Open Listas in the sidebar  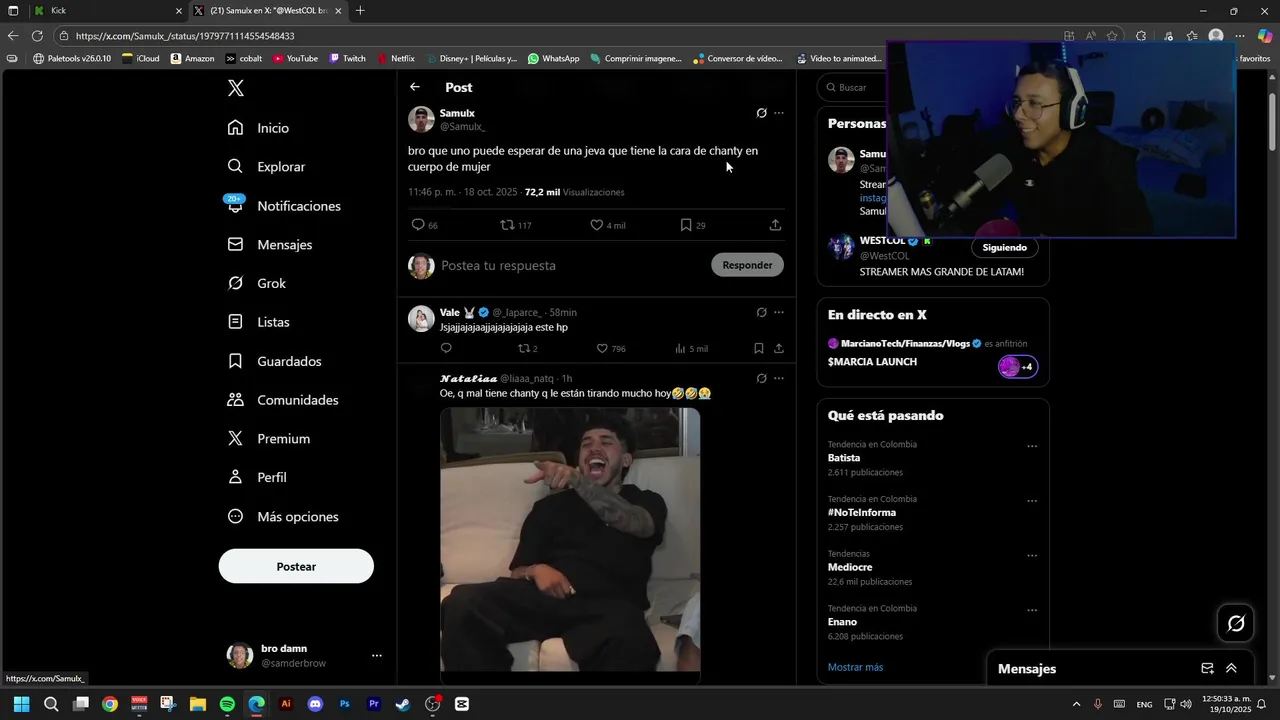coord(259,322)
